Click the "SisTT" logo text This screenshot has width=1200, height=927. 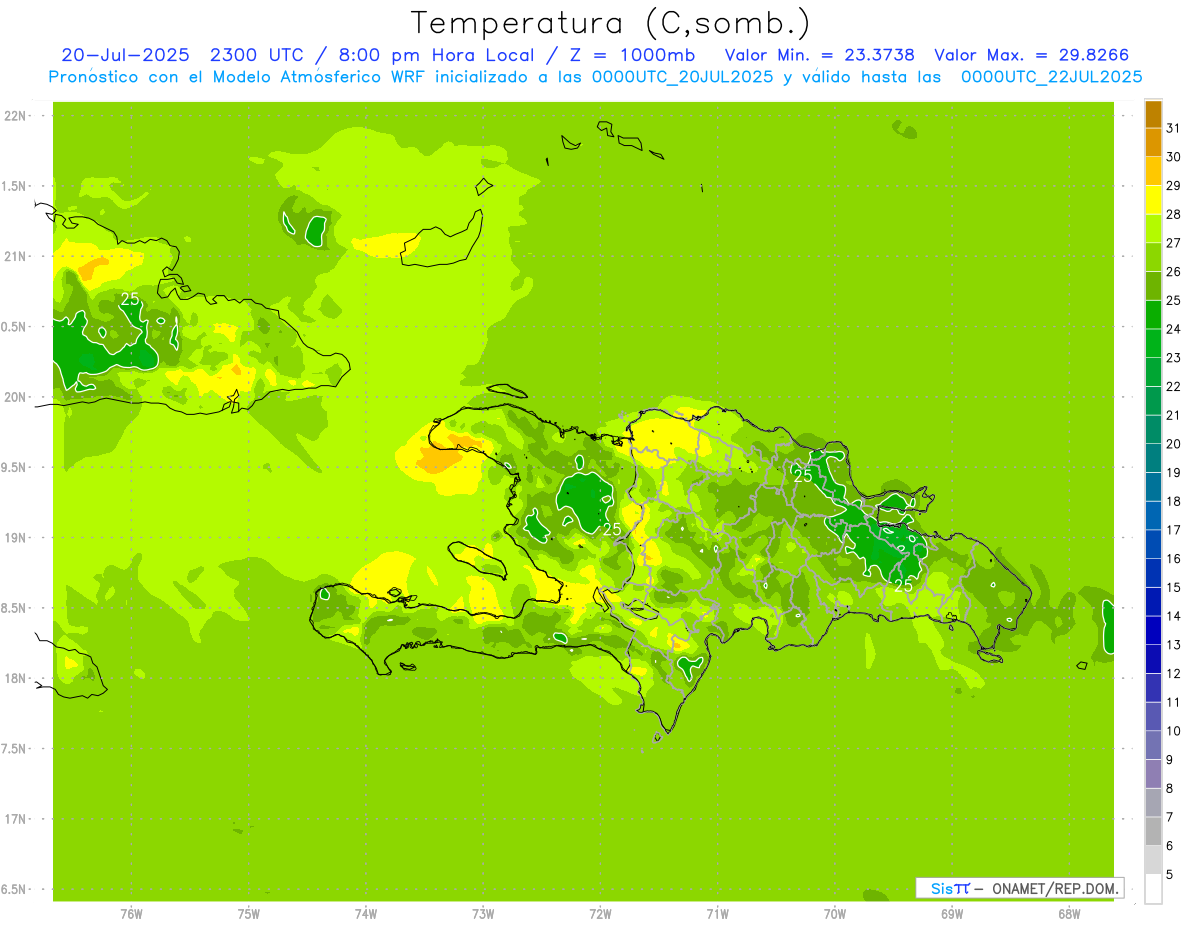click(950, 888)
